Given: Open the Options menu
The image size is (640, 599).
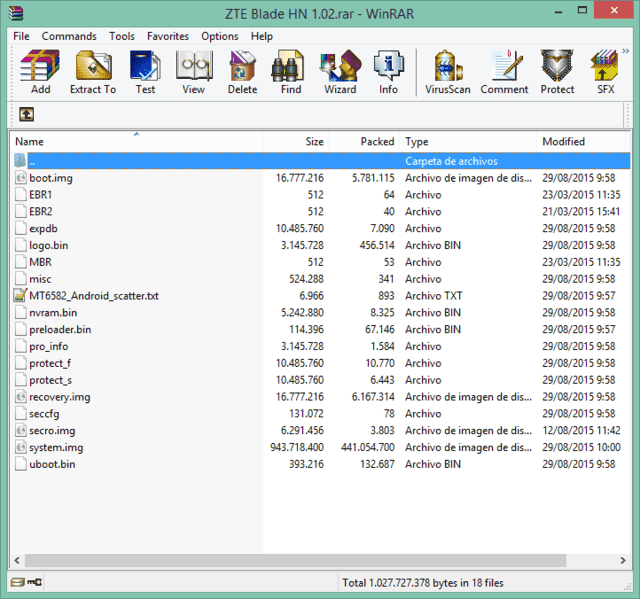Looking at the screenshot, I should point(220,36).
